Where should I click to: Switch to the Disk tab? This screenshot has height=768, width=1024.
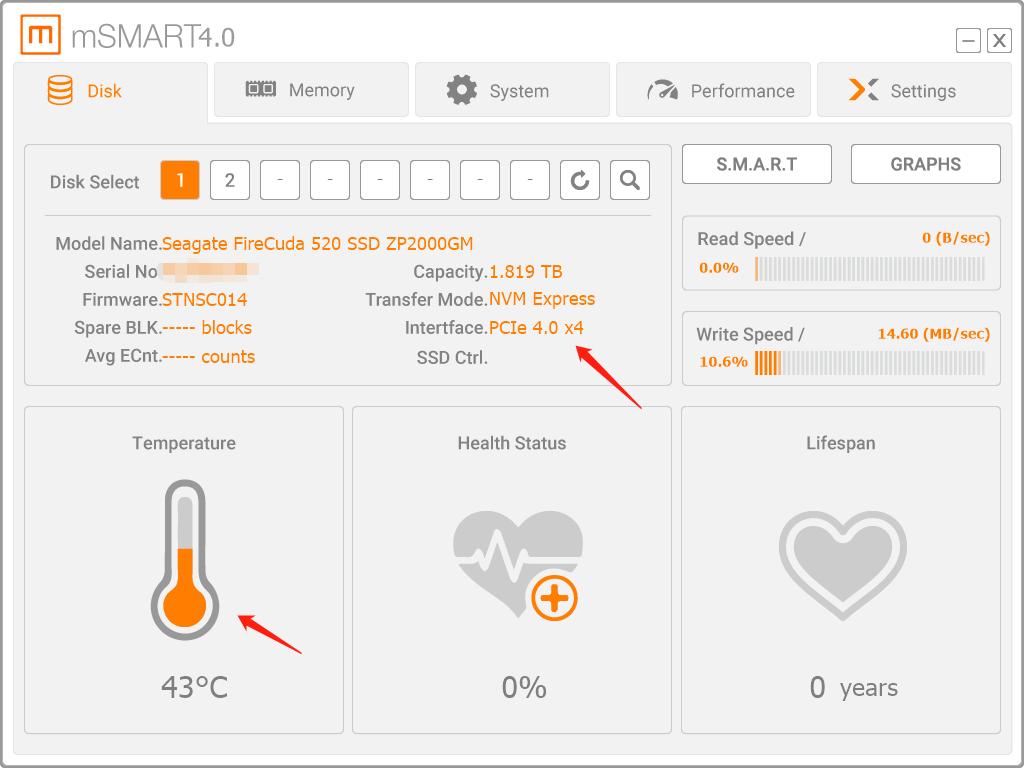110,91
